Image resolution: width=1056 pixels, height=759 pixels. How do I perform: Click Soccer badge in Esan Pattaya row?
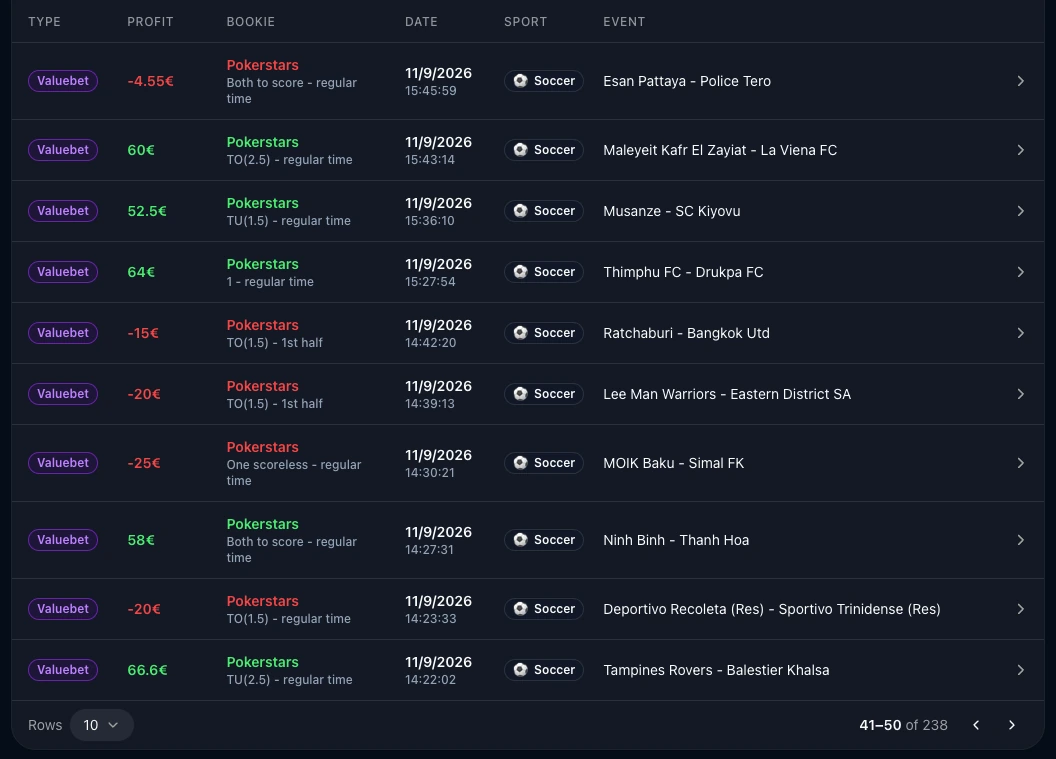[x=543, y=81]
